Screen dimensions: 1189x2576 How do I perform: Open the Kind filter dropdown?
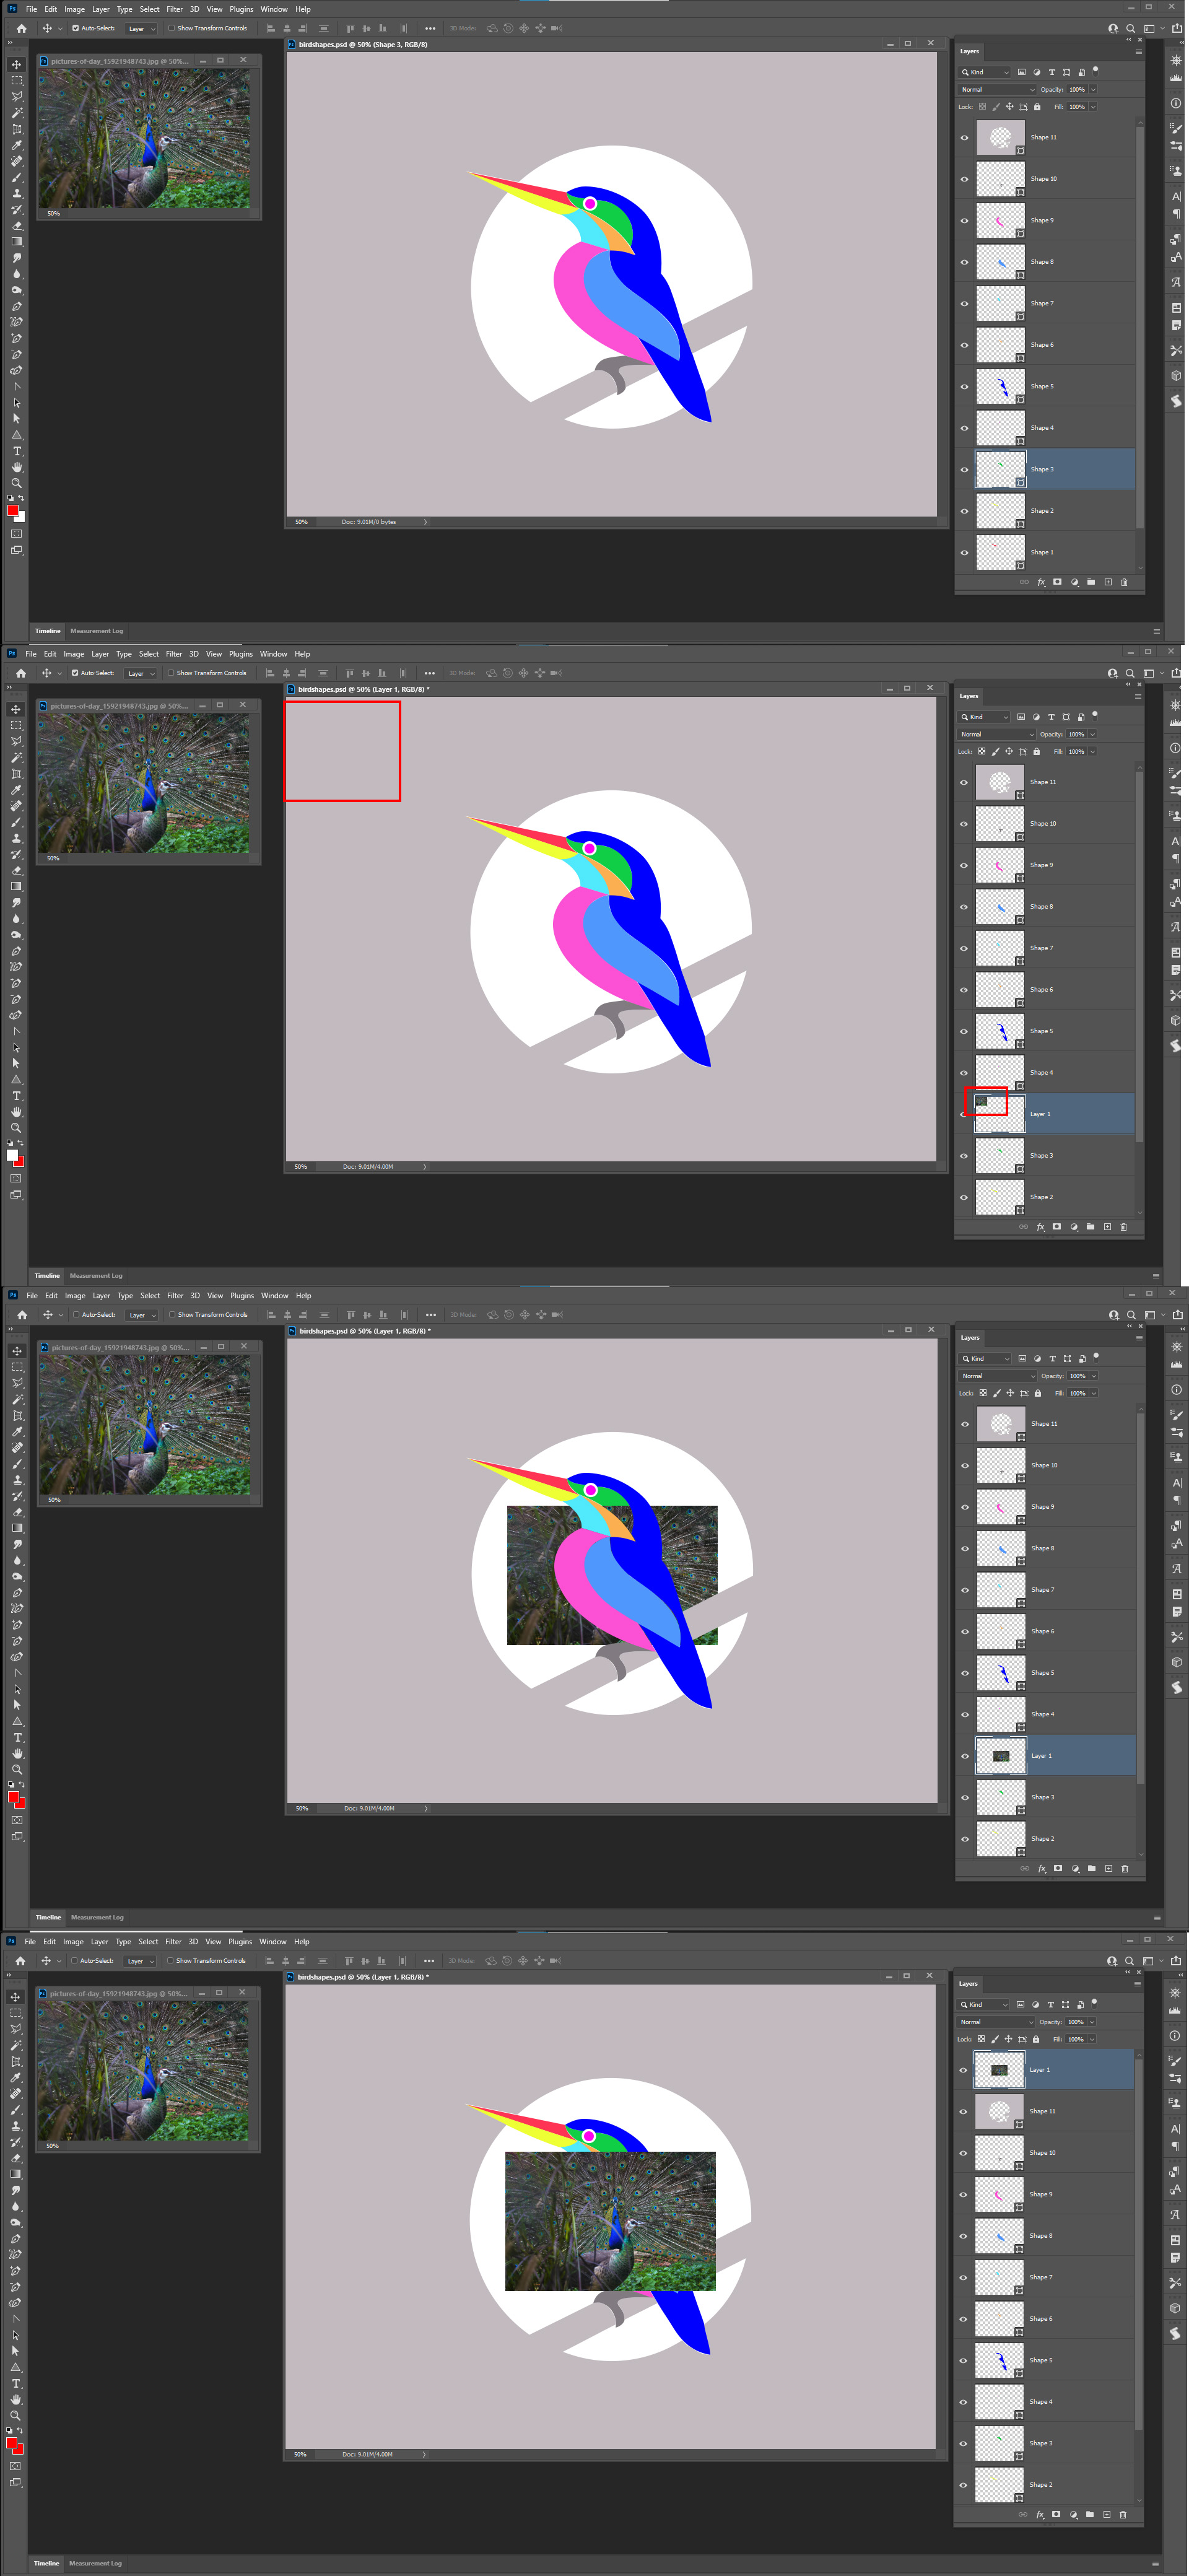coord(1005,72)
